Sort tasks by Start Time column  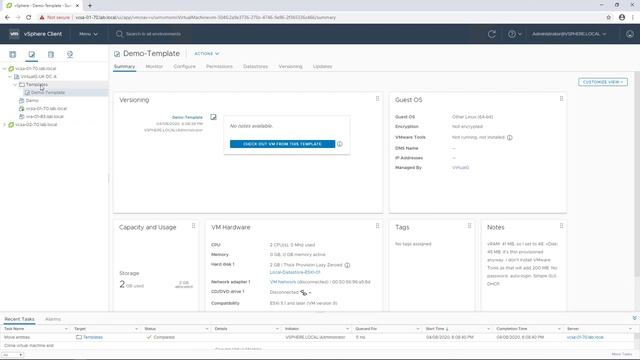437,329
